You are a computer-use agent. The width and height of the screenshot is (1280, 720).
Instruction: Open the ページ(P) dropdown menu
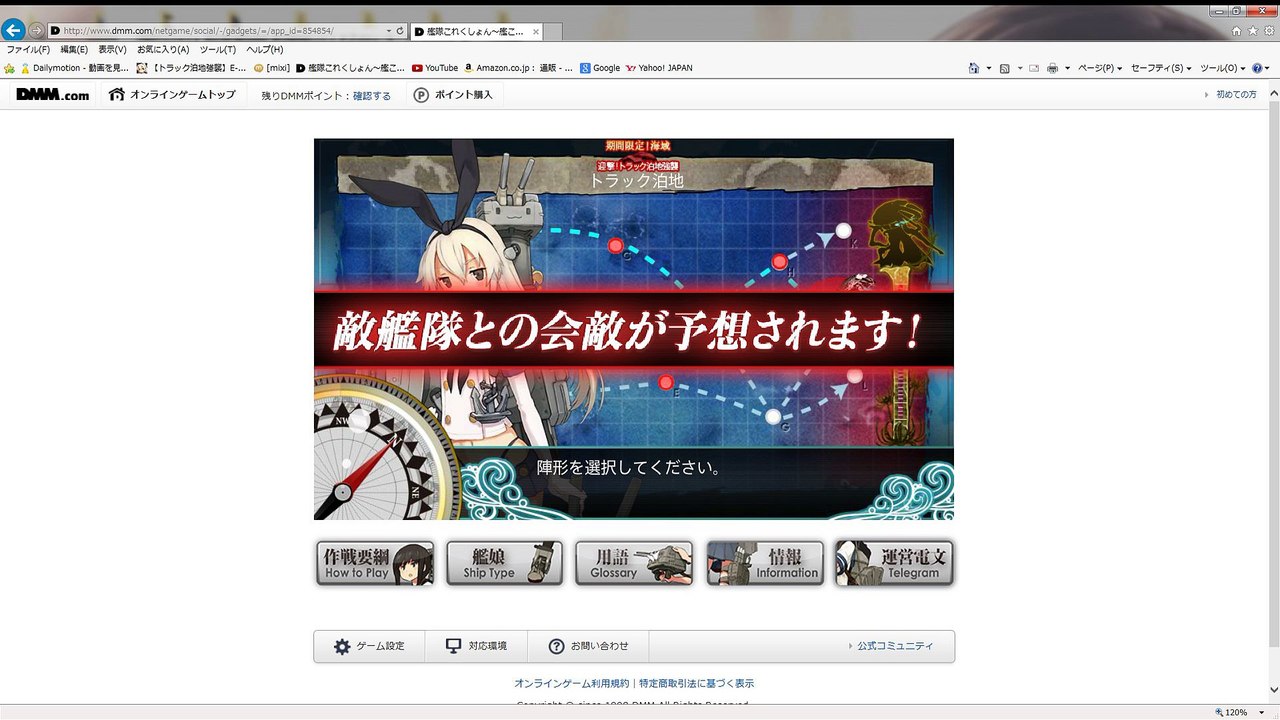pyautogui.click(x=1100, y=68)
